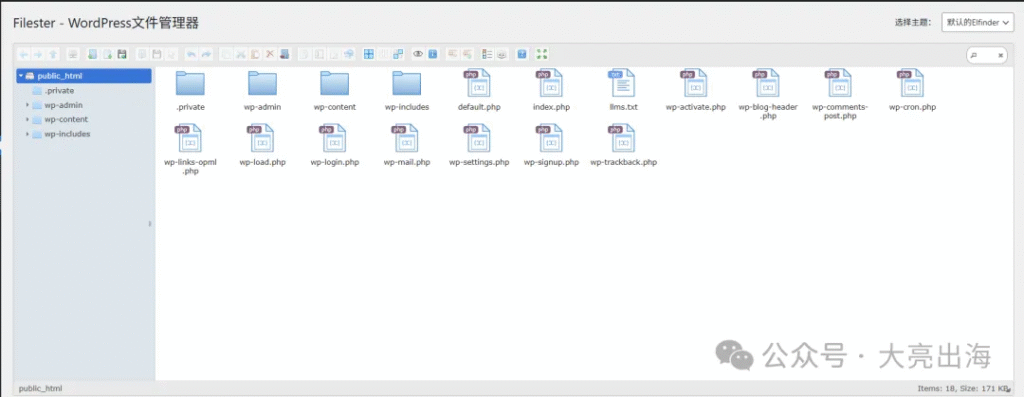The width and height of the screenshot is (1024, 397).
Task: Redo the action in the toolbar
Action: (x=206, y=54)
